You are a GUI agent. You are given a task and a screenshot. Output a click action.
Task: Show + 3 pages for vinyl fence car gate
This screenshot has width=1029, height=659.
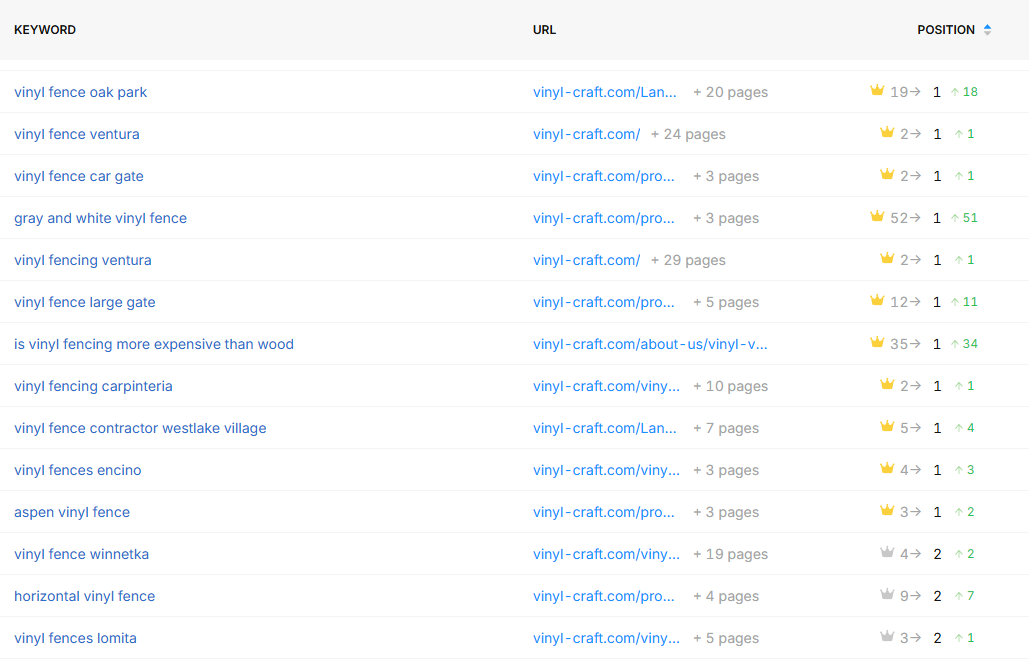coord(726,177)
